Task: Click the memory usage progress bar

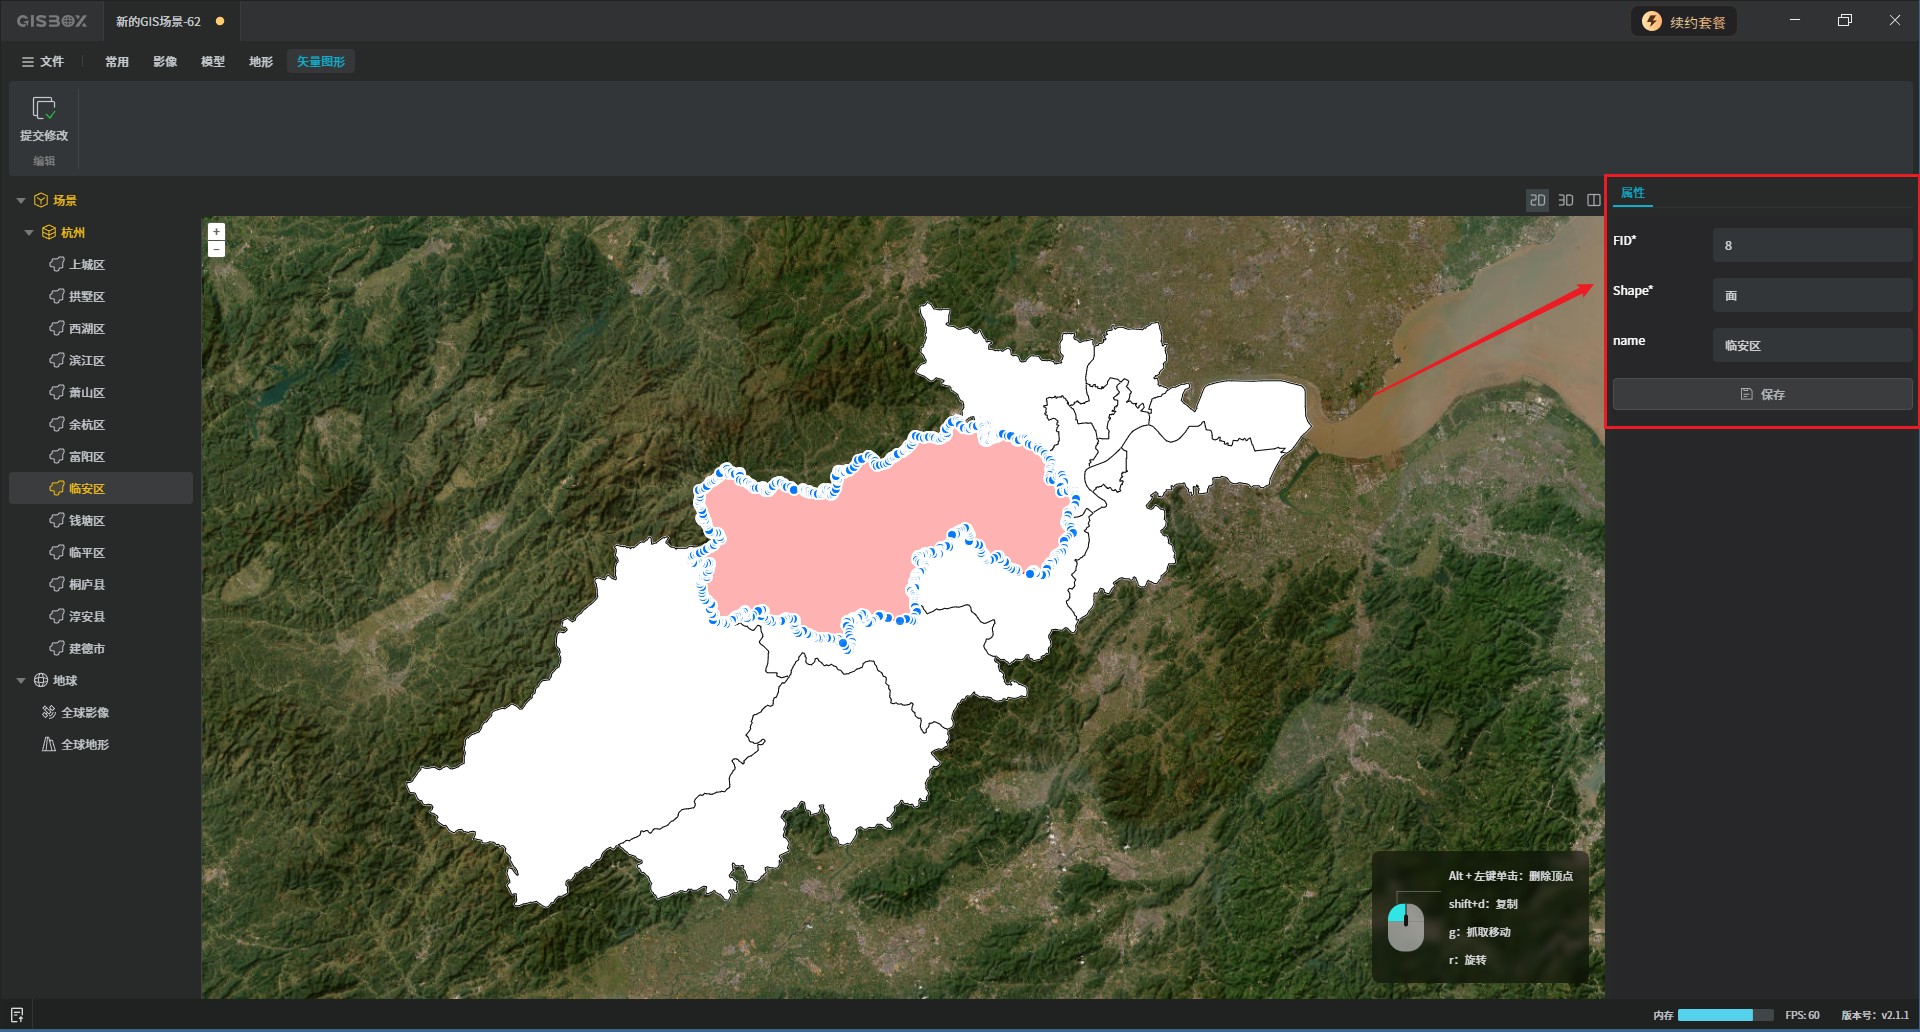Action: [1724, 1015]
